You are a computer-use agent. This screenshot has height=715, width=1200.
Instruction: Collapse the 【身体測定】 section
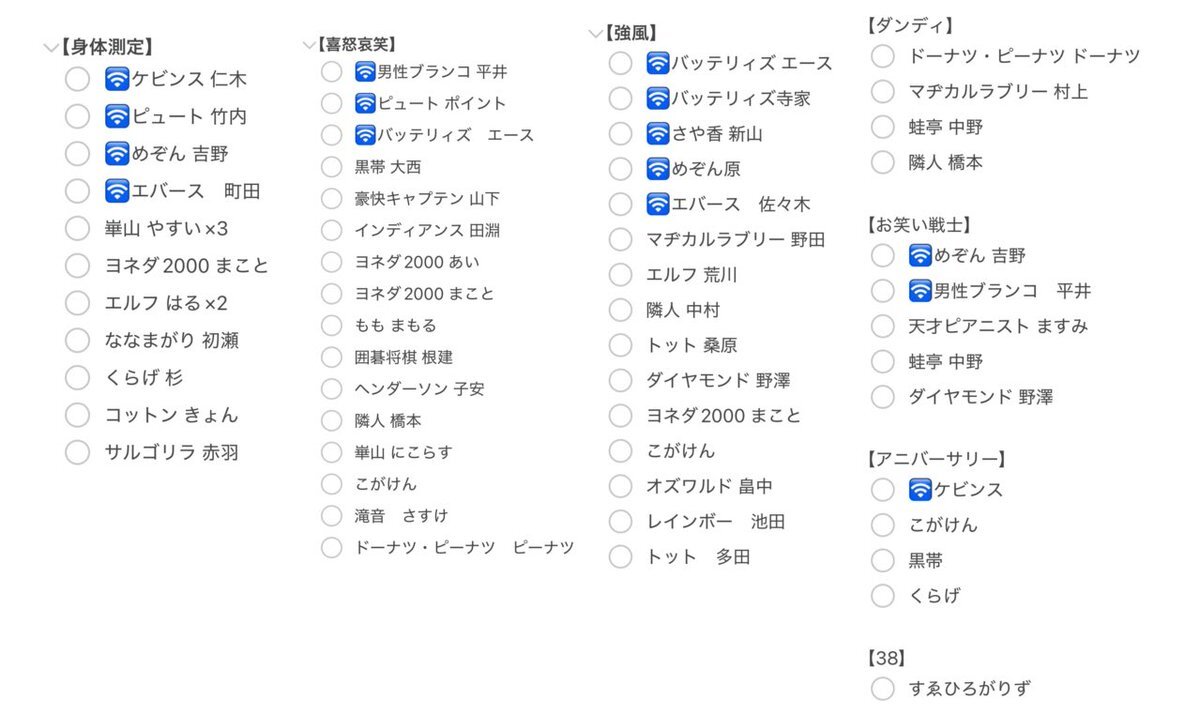click(51, 47)
